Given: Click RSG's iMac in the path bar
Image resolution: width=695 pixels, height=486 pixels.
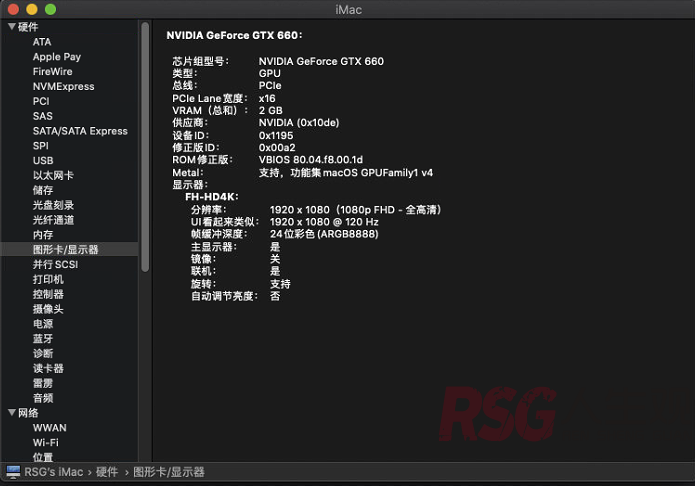Looking at the screenshot, I should 54,472.
